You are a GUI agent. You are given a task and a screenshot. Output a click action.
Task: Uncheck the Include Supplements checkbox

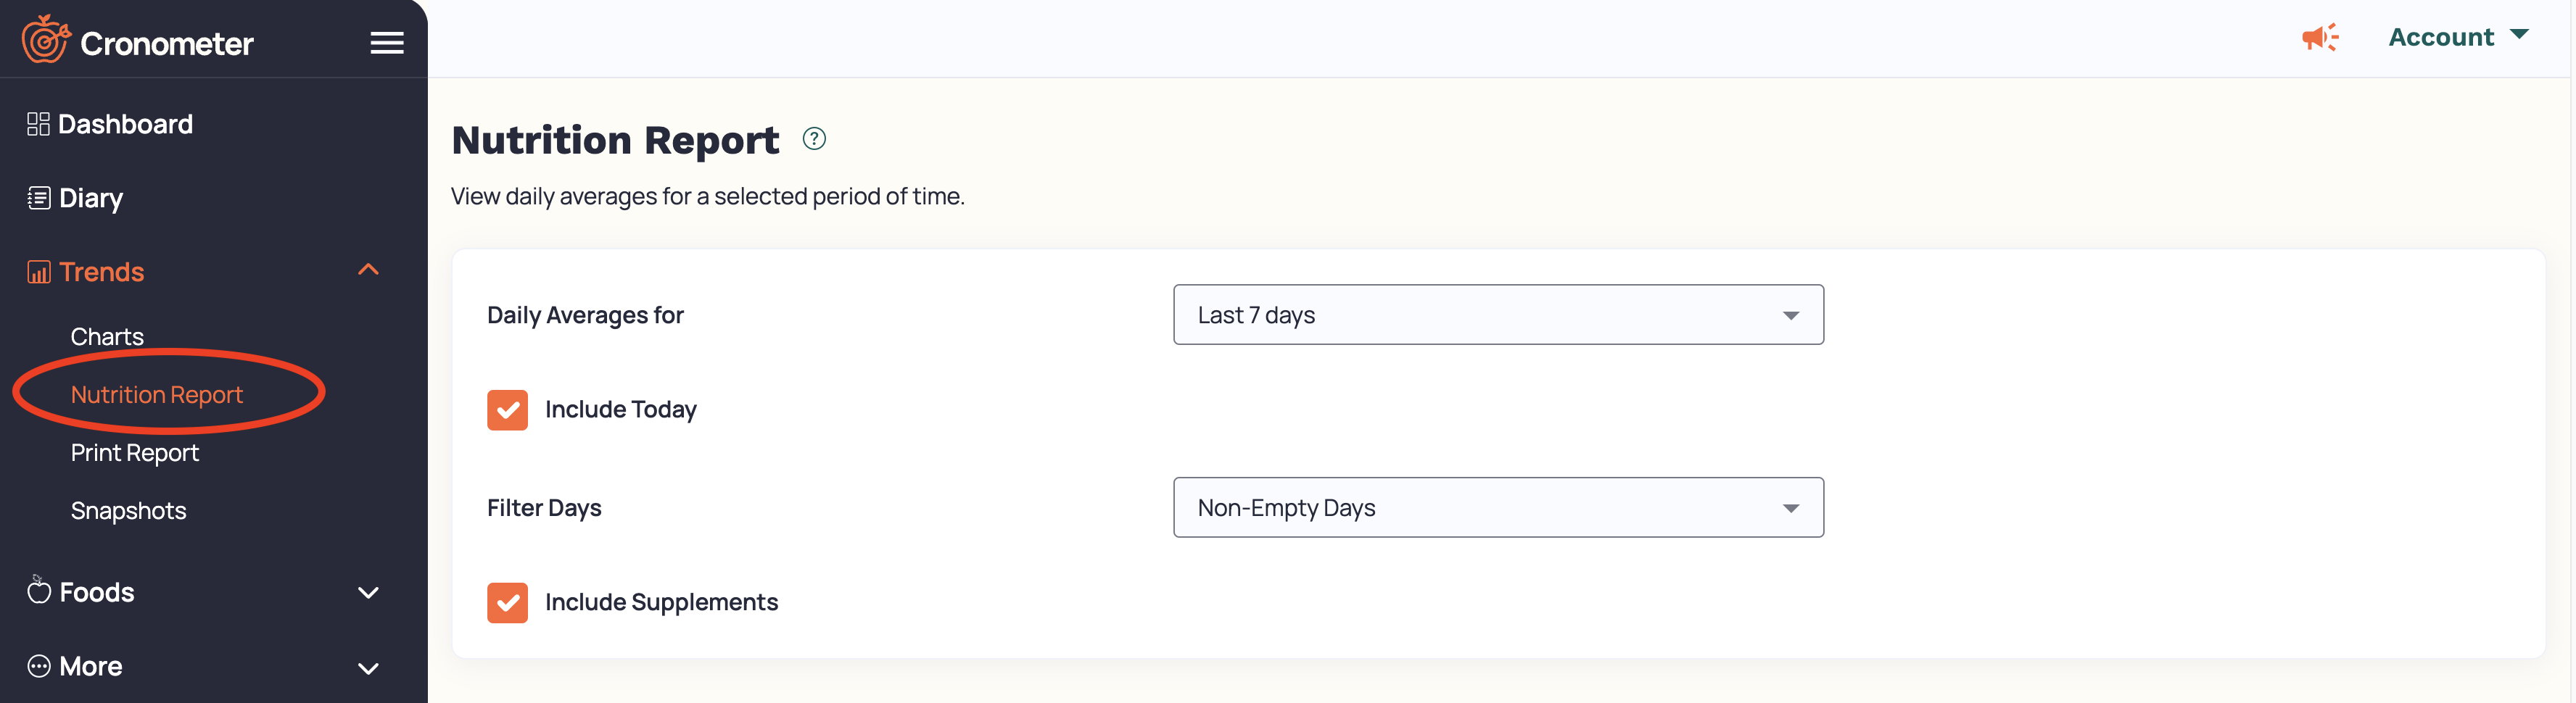(507, 603)
